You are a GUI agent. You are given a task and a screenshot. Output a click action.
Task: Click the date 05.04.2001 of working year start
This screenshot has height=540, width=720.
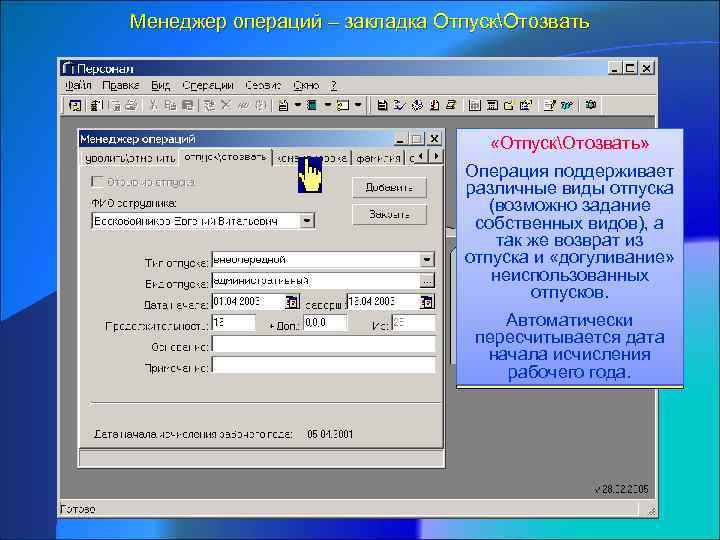click(330, 434)
